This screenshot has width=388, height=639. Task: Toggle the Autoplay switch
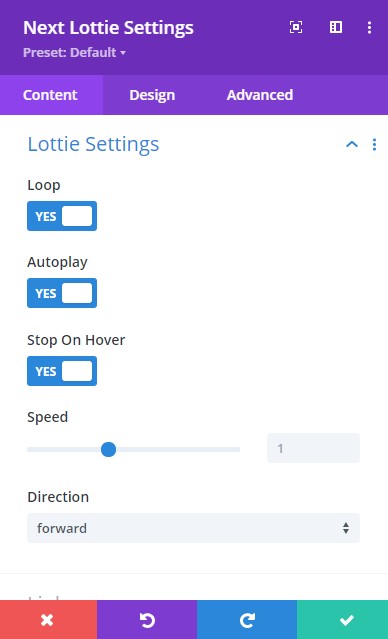click(62, 293)
